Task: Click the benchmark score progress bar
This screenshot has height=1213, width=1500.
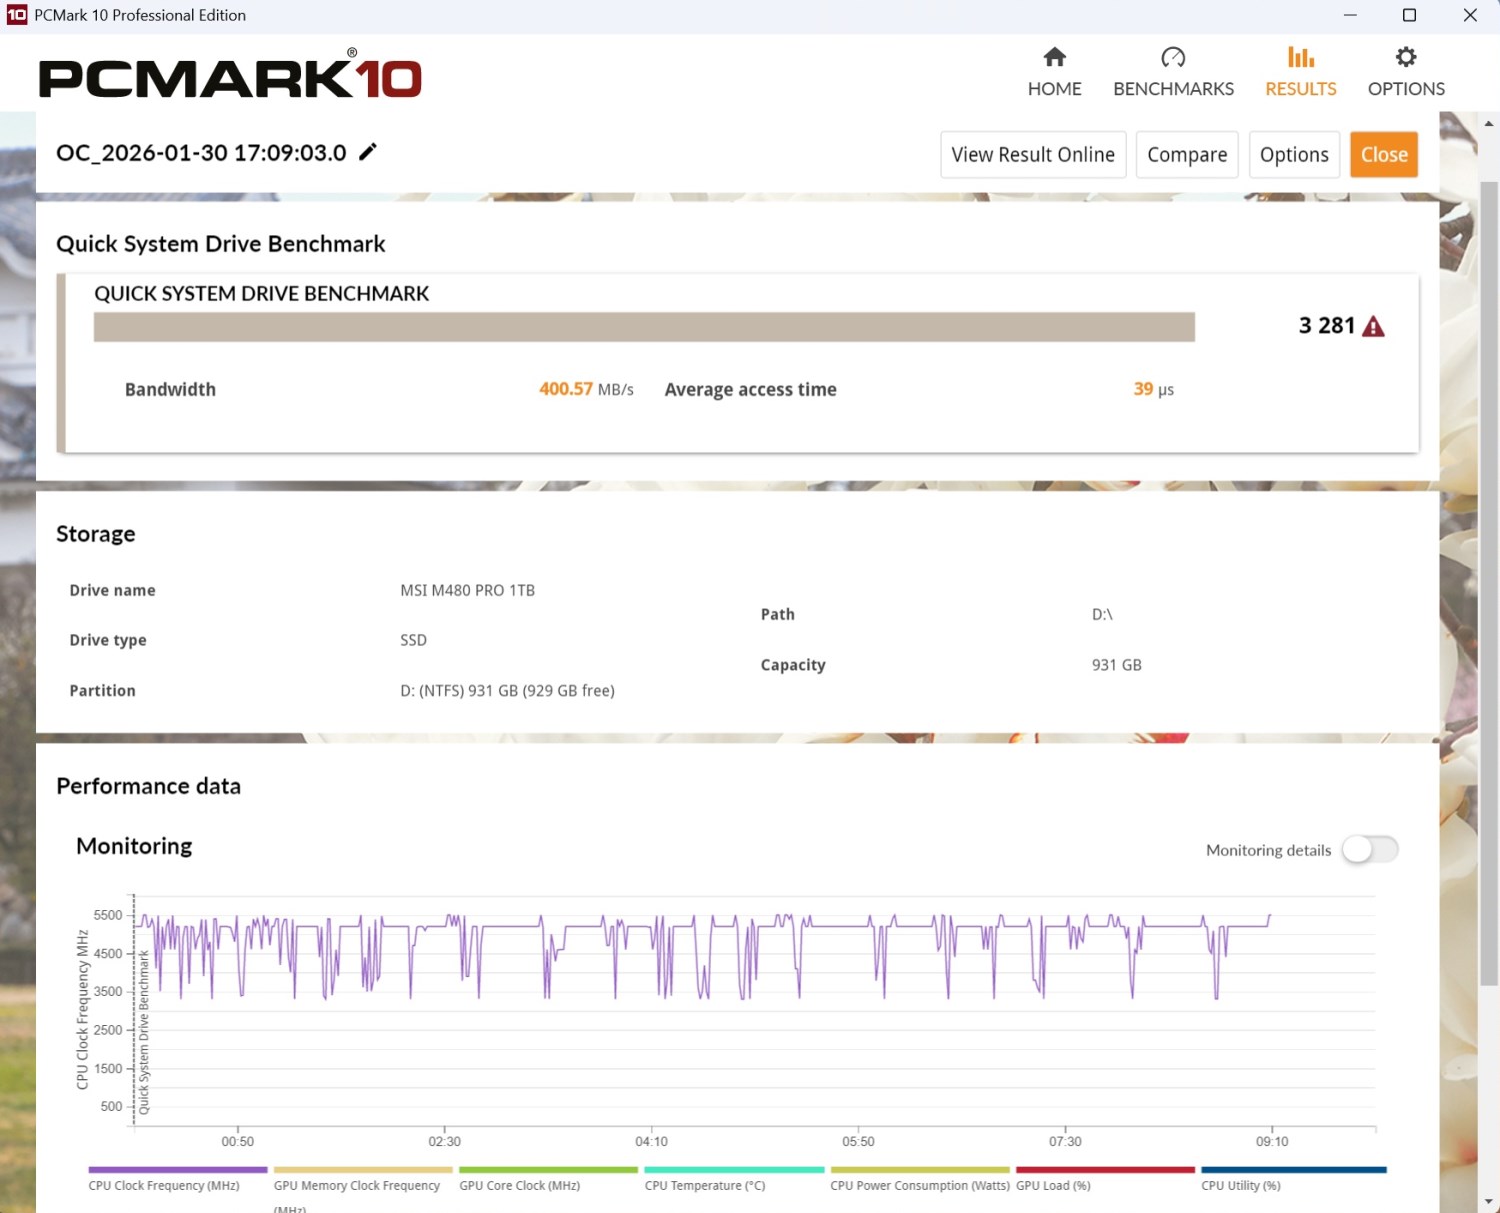Action: (x=644, y=327)
